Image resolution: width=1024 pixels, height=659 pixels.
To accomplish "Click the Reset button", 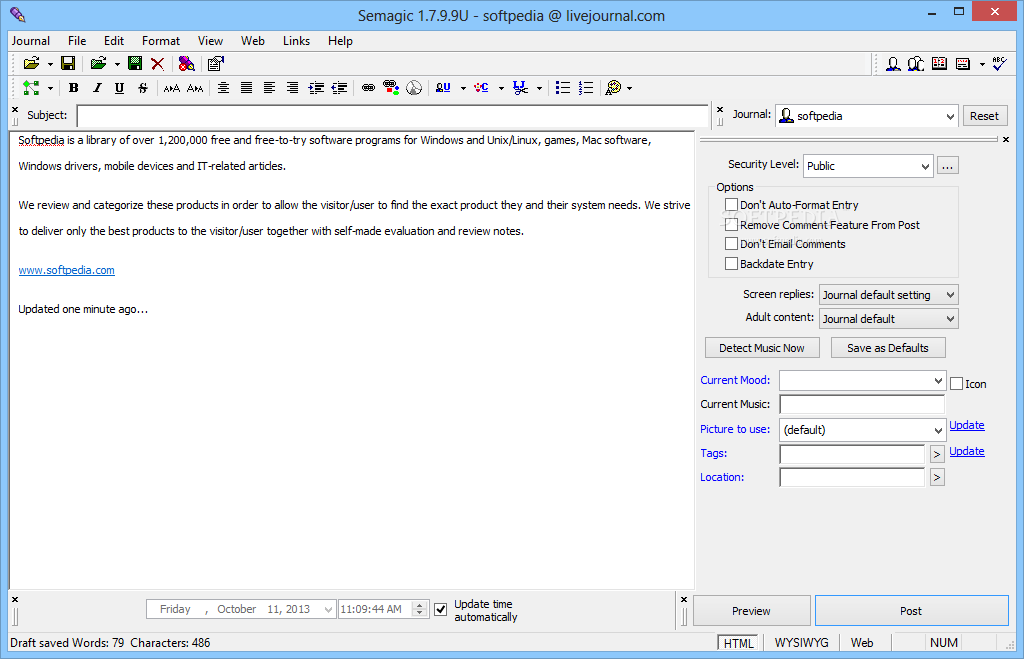I will pos(985,116).
